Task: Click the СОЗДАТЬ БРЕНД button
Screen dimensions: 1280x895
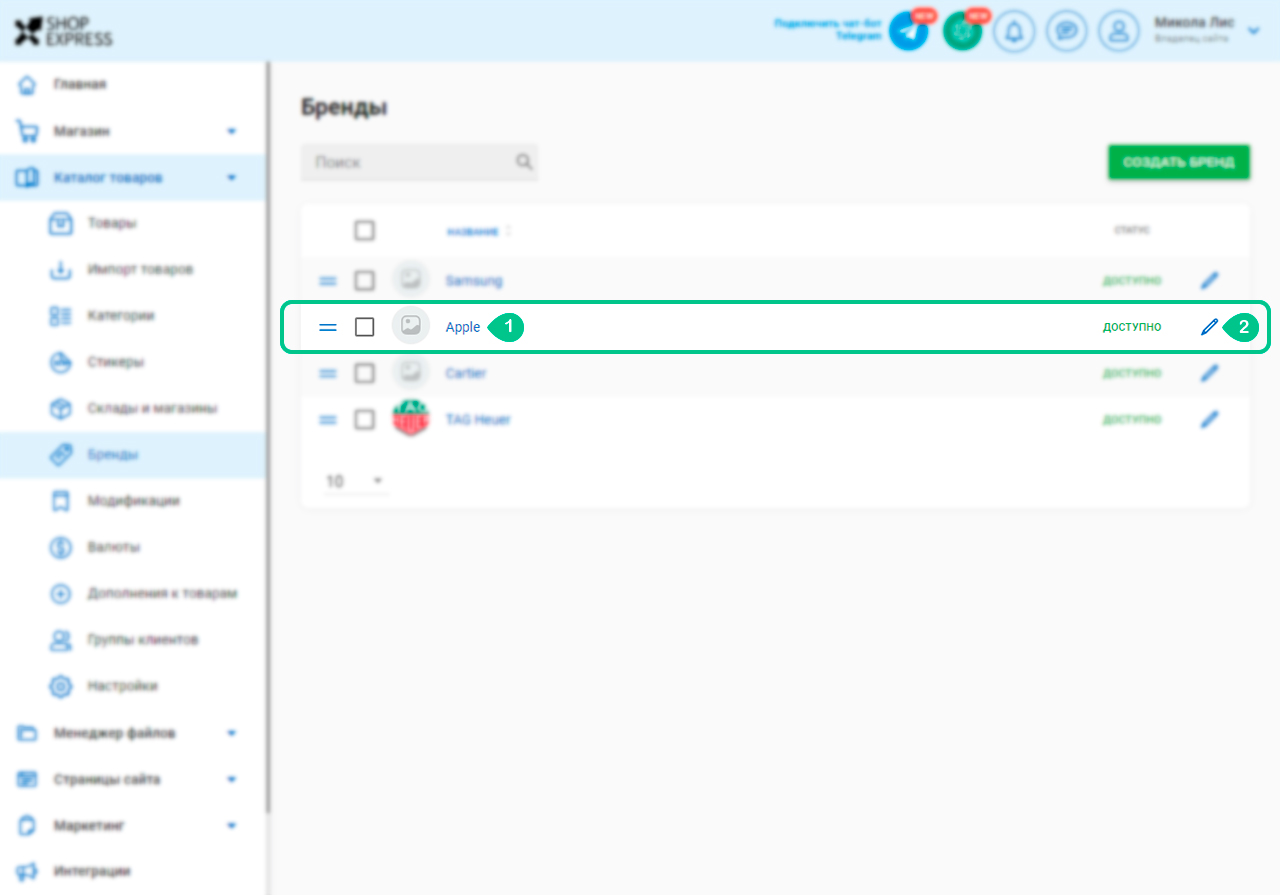Action: pos(1179,162)
